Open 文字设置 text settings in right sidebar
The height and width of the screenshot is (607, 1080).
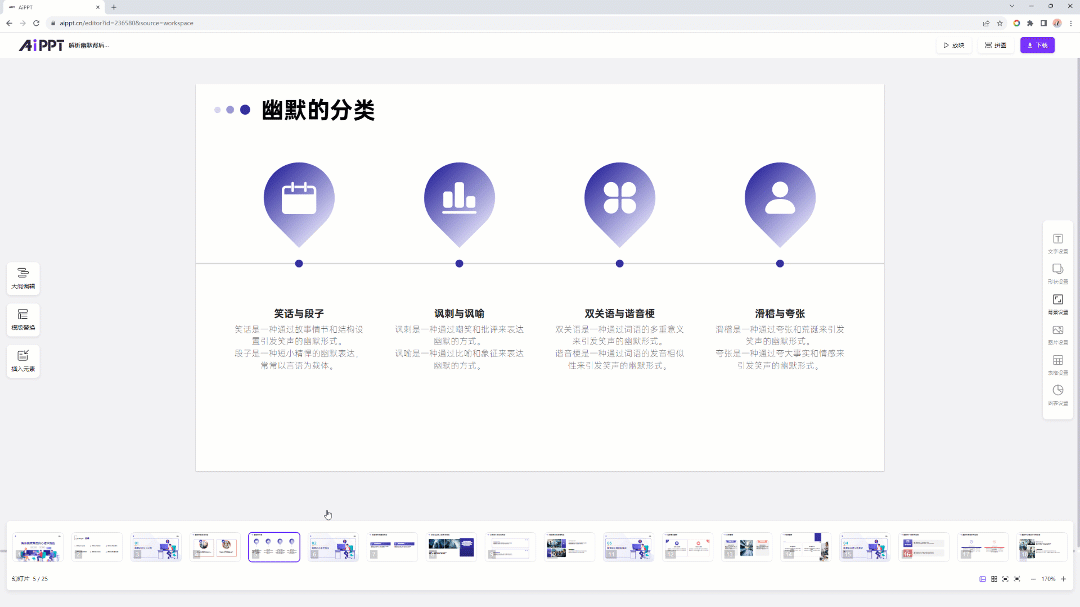(1058, 238)
